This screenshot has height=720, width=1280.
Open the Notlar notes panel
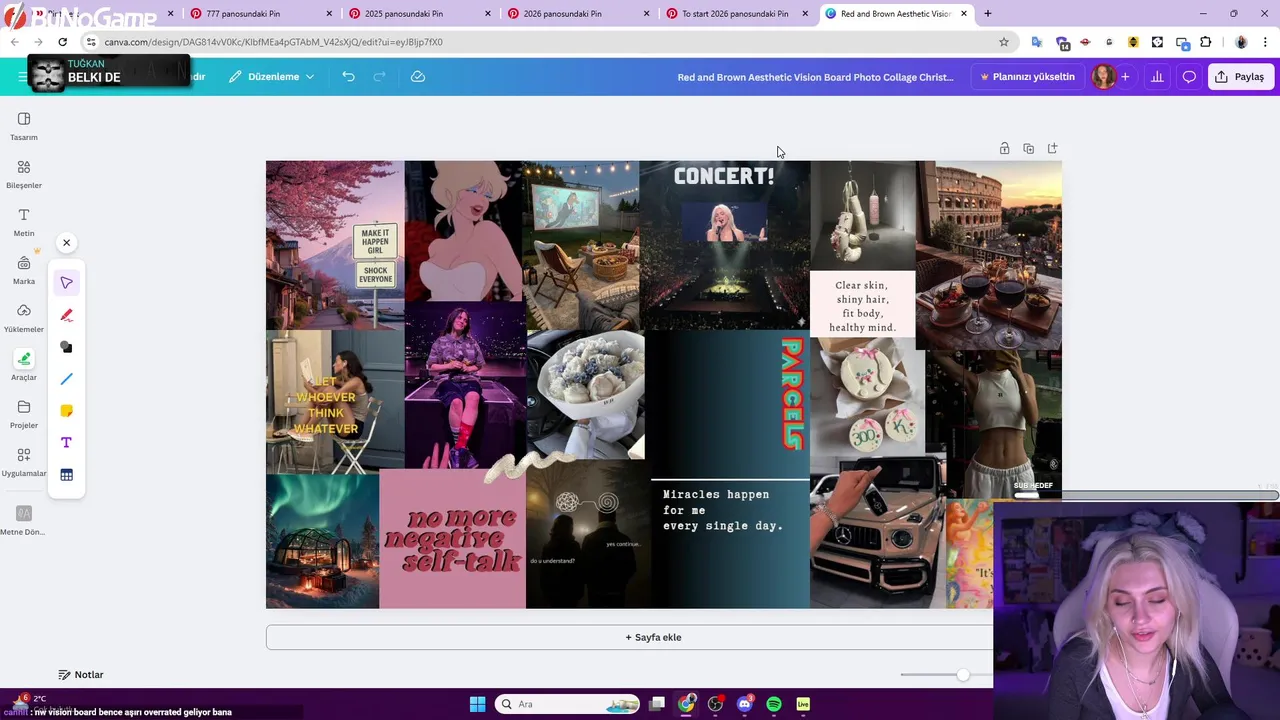tap(81, 675)
